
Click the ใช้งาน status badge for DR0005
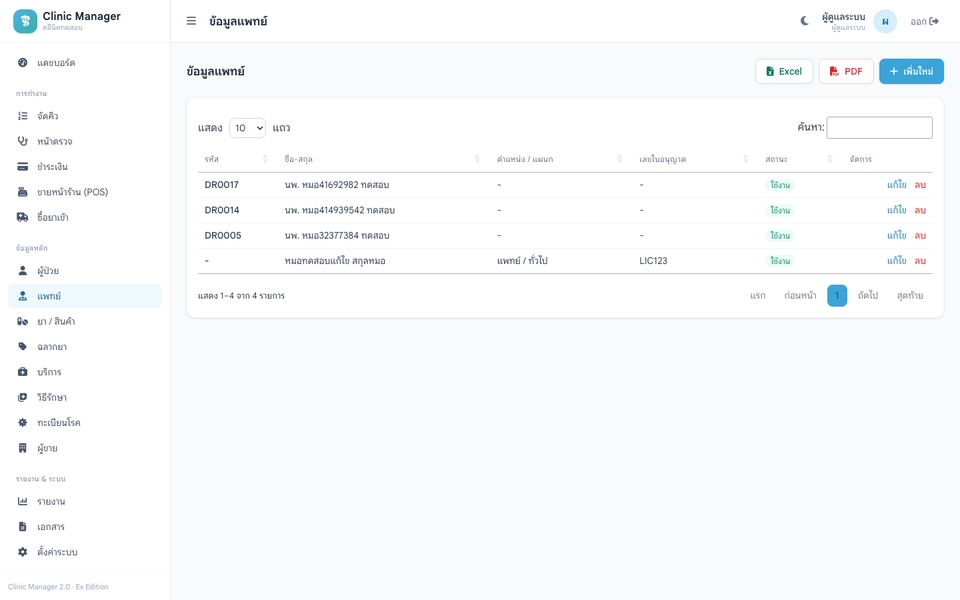[780, 235]
